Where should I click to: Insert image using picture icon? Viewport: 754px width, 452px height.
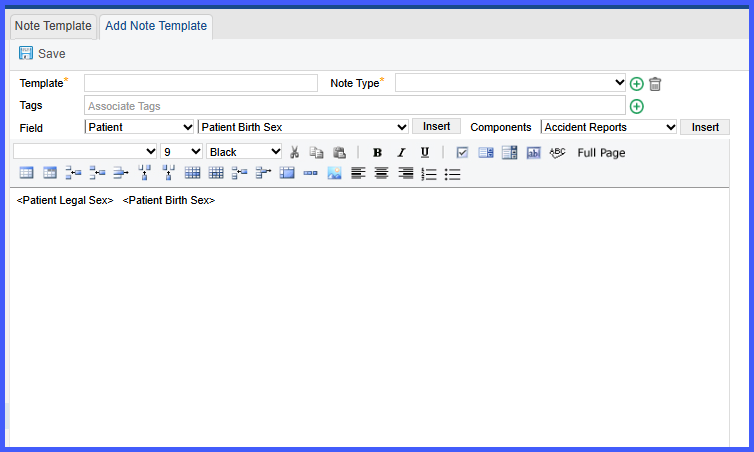point(334,173)
